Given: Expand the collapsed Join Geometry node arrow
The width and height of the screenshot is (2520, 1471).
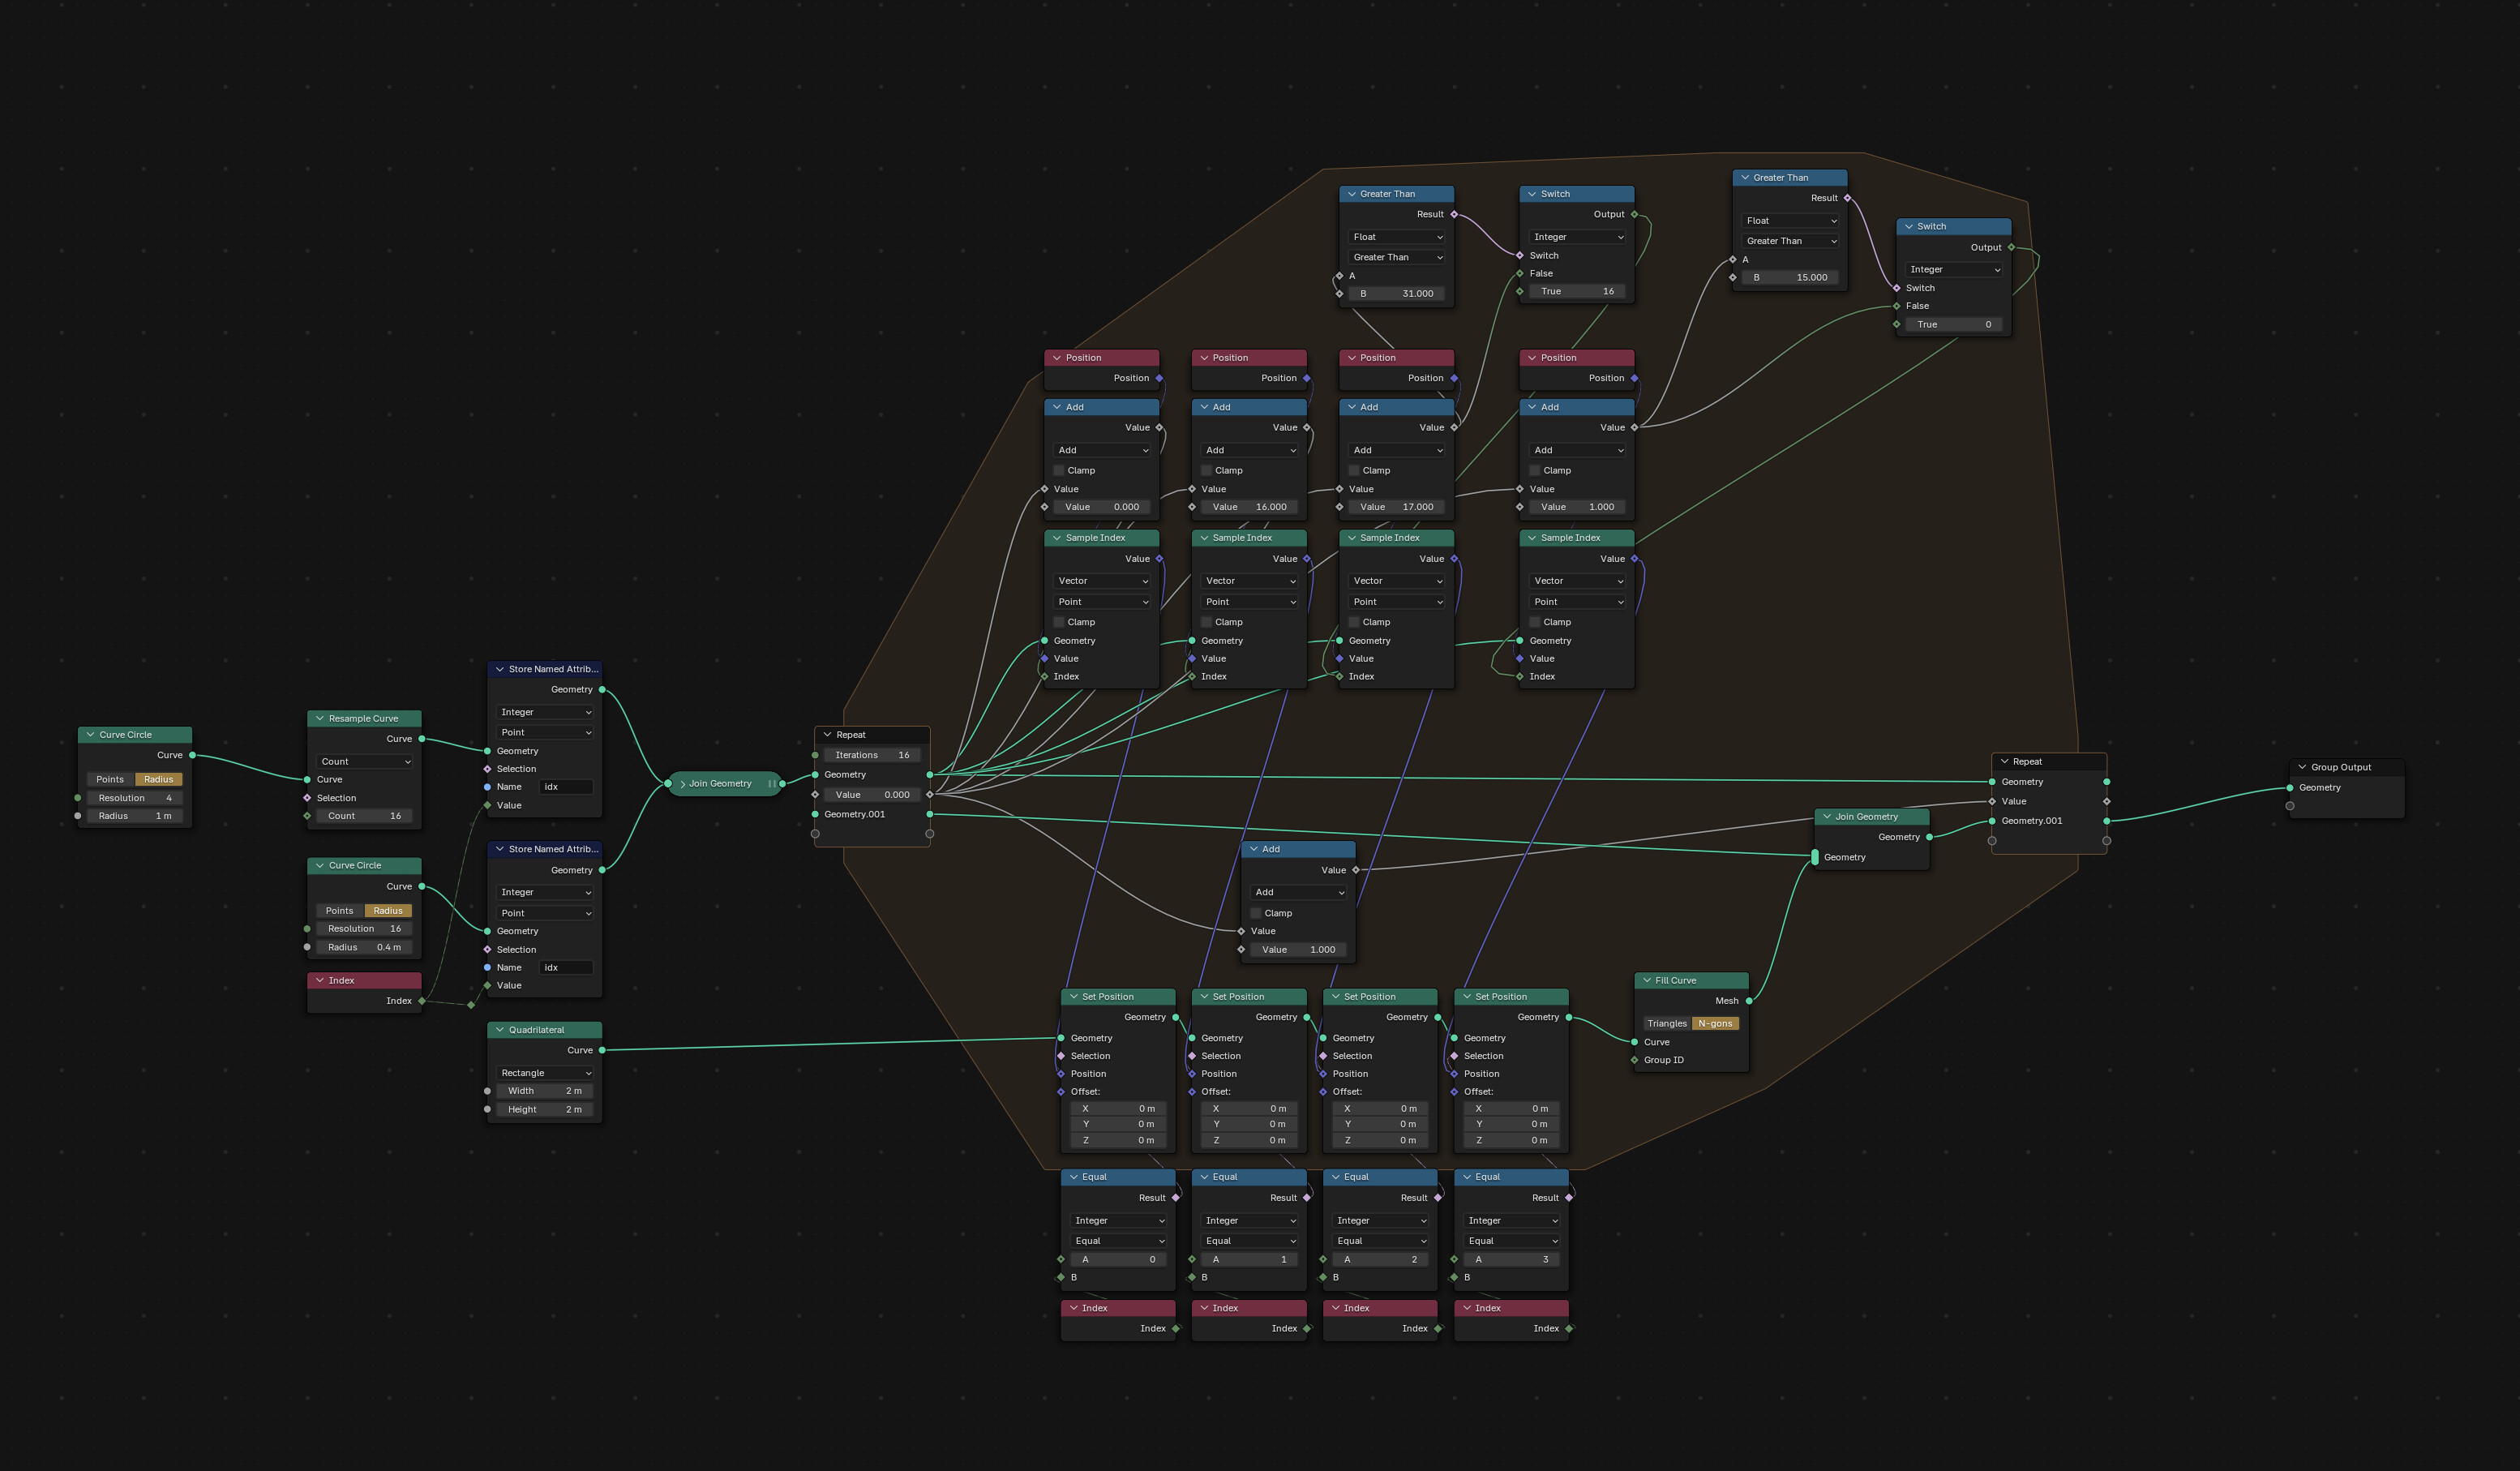Looking at the screenshot, I should (683, 784).
